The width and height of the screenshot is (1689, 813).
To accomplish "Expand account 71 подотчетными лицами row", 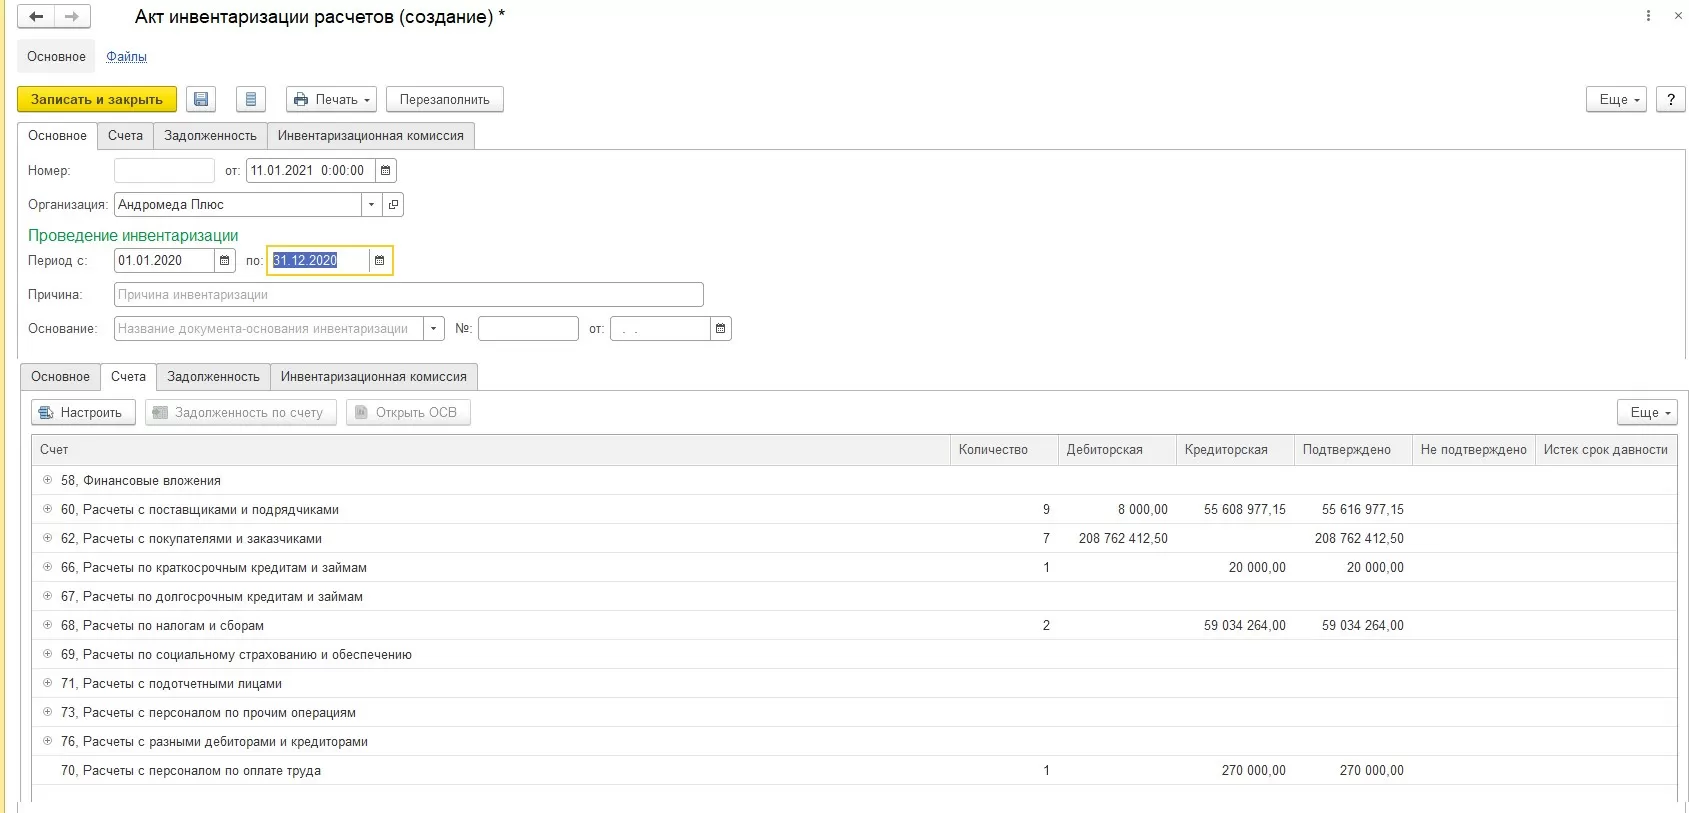I will click(47, 683).
